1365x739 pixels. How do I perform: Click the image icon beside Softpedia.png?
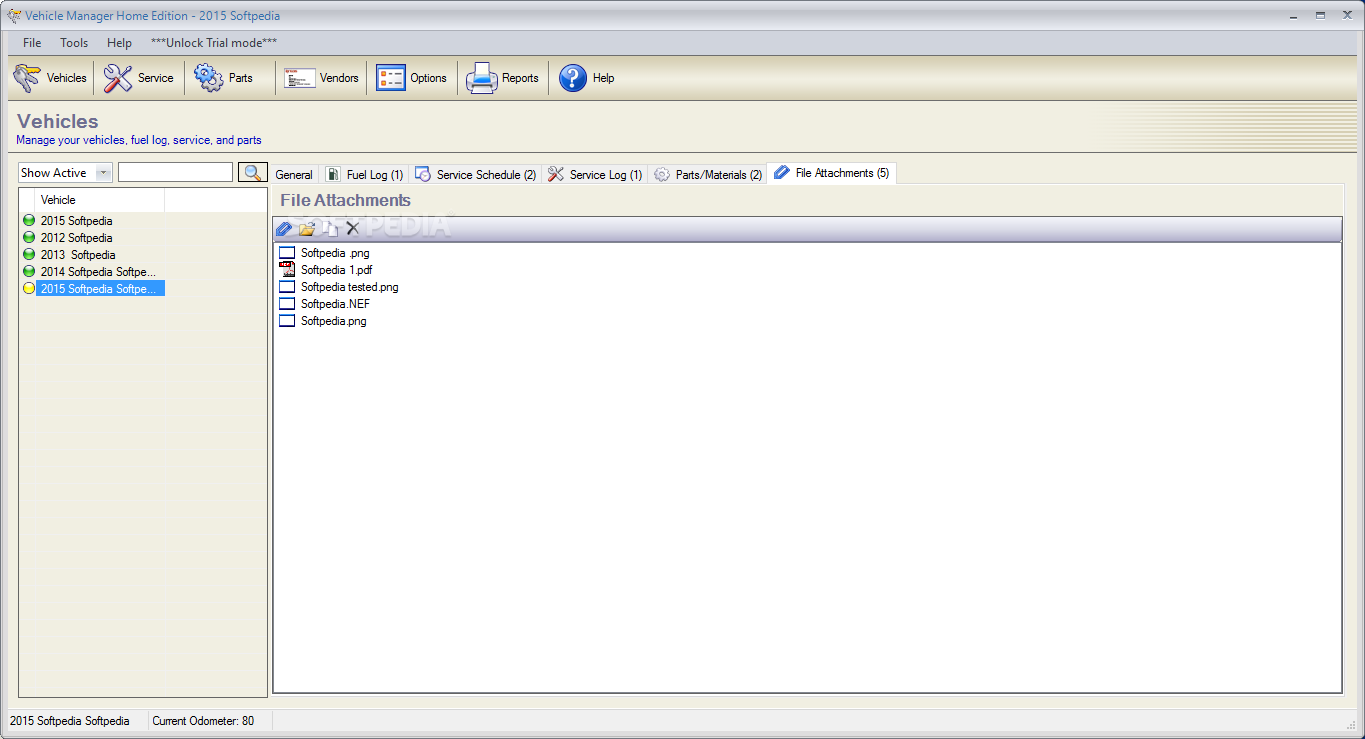(x=287, y=321)
